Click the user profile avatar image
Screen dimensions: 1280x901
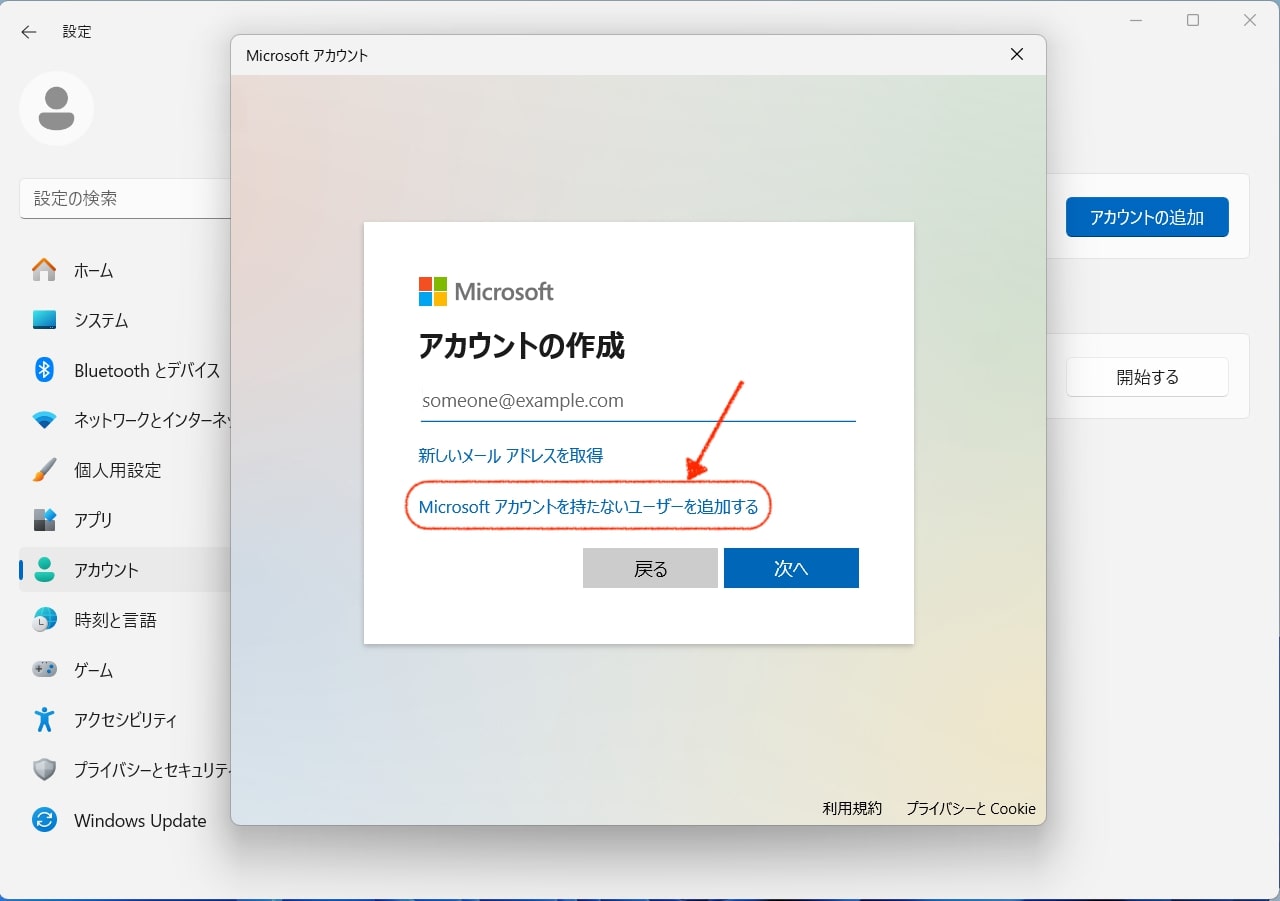(56, 108)
